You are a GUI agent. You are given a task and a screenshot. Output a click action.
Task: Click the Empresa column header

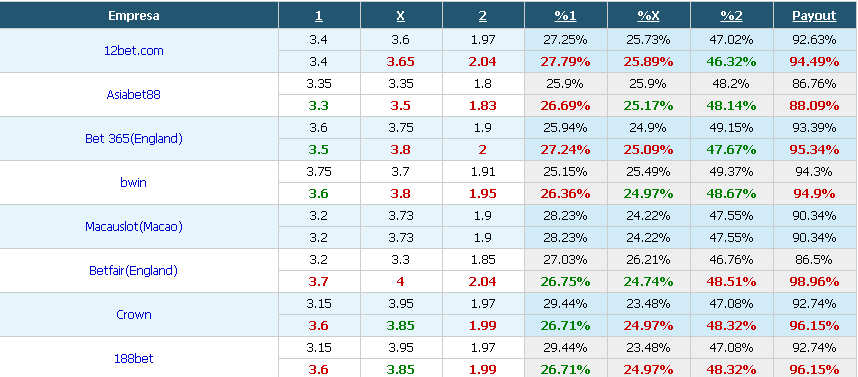click(x=134, y=16)
